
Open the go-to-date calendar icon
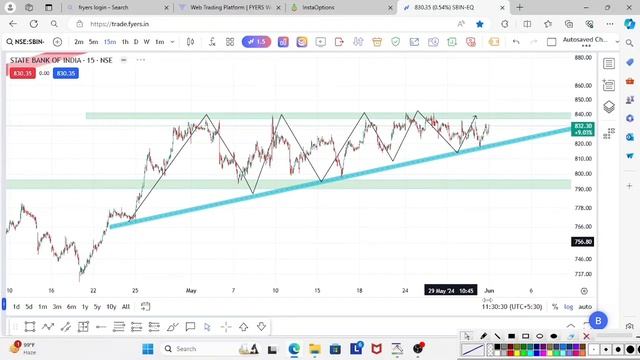[x=145, y=307]
